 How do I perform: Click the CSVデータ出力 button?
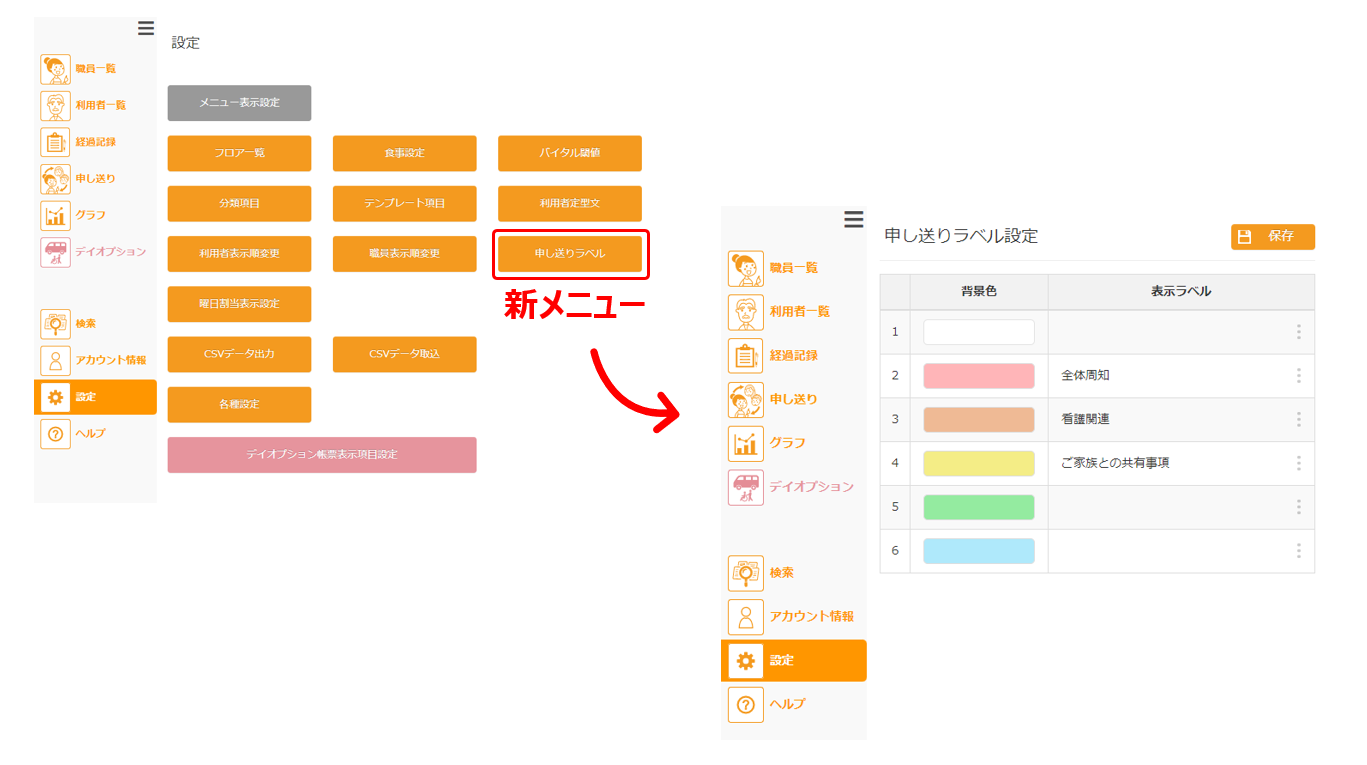[239, 354]
